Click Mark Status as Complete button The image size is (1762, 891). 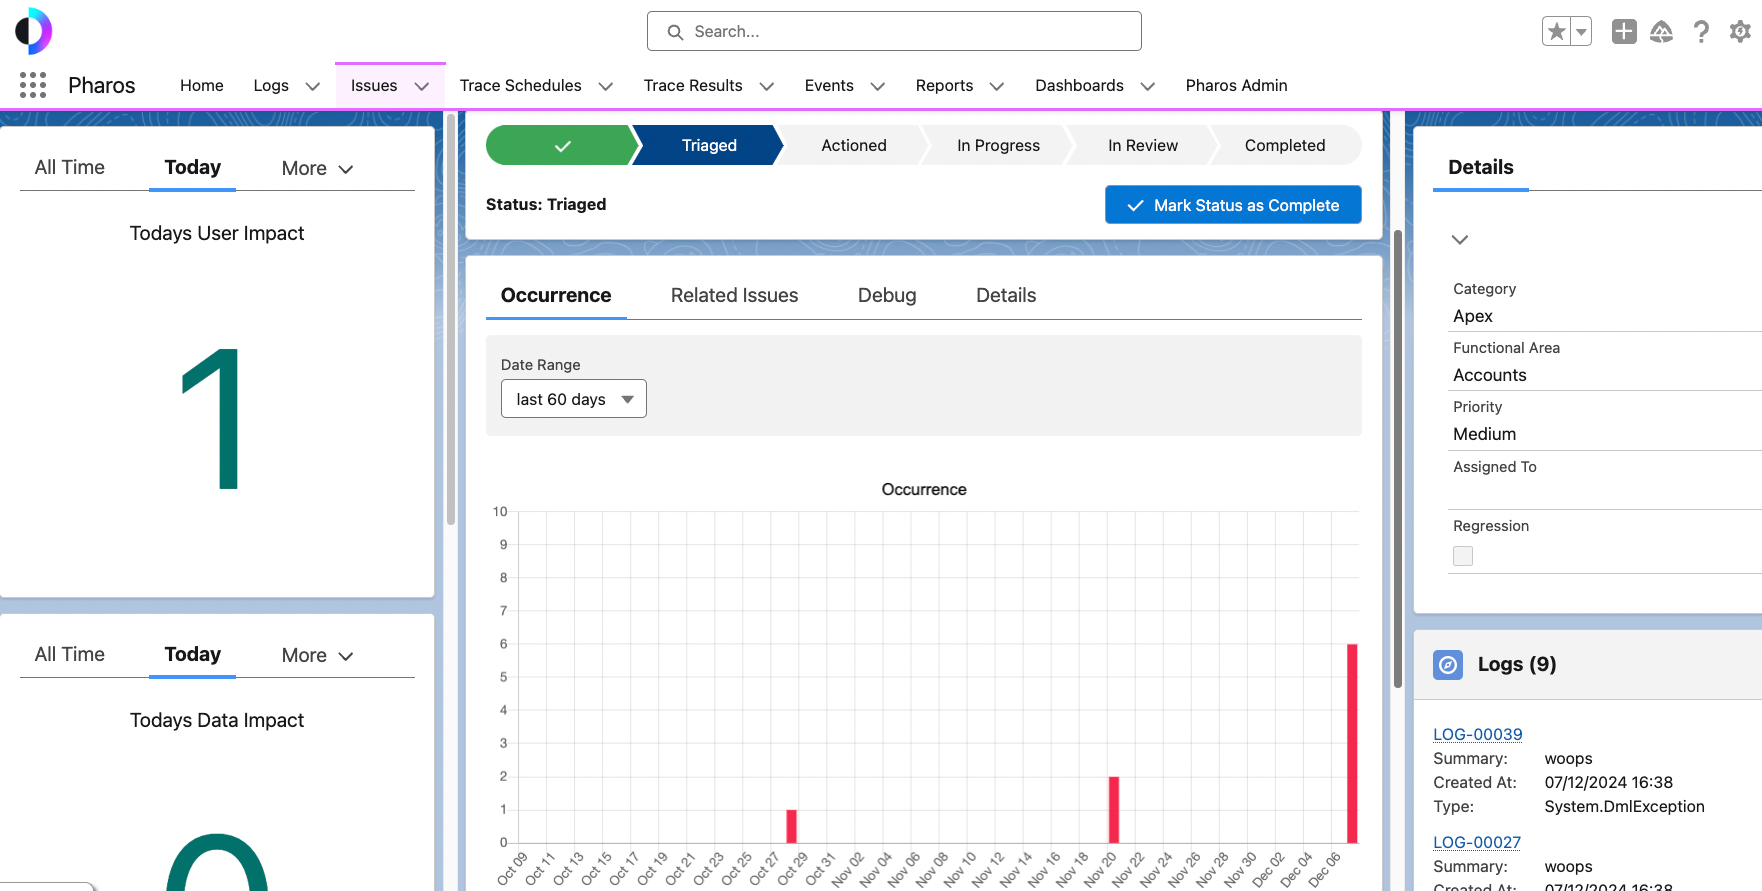[x=1233, y=205]
